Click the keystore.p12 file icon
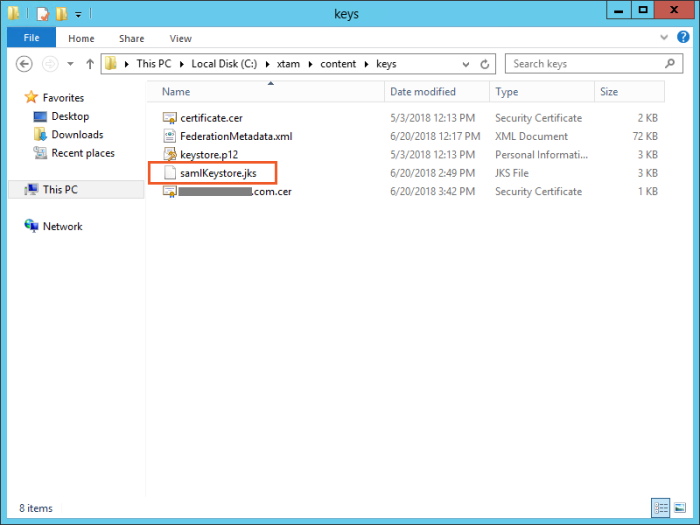This screenshot has width=700, height=525. pyautogui.click(x=170, y=155)
